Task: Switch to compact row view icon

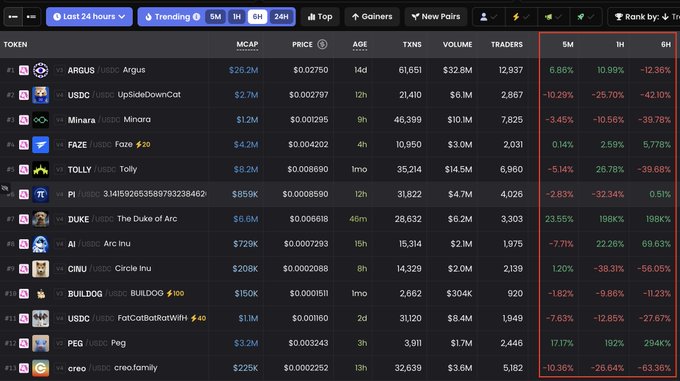Action: [x=13, y=17]
